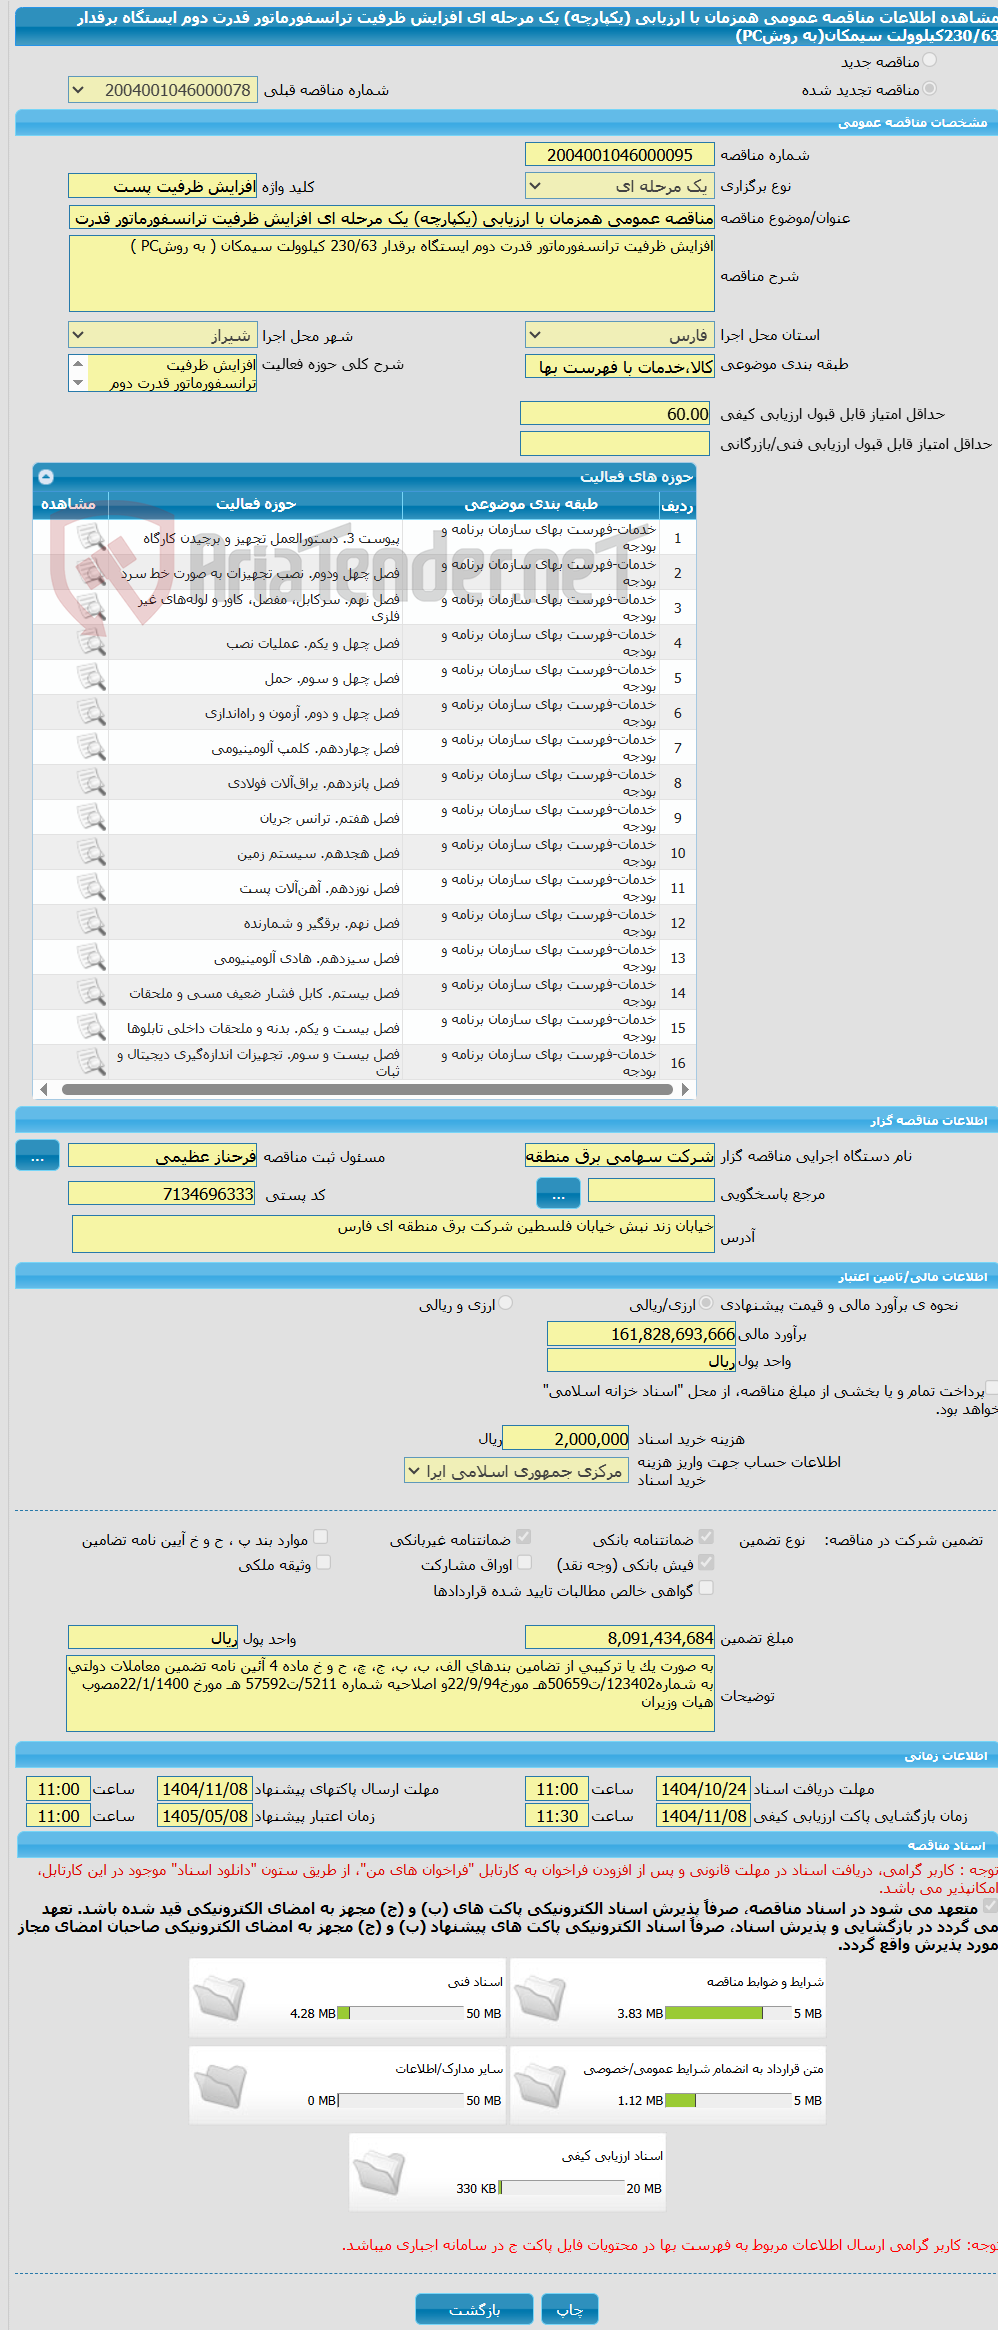Toggle فیش بانکی (وجه نقد) checkbox
The width and height of the screenshot is (998, 2330).
point(706,1562)
